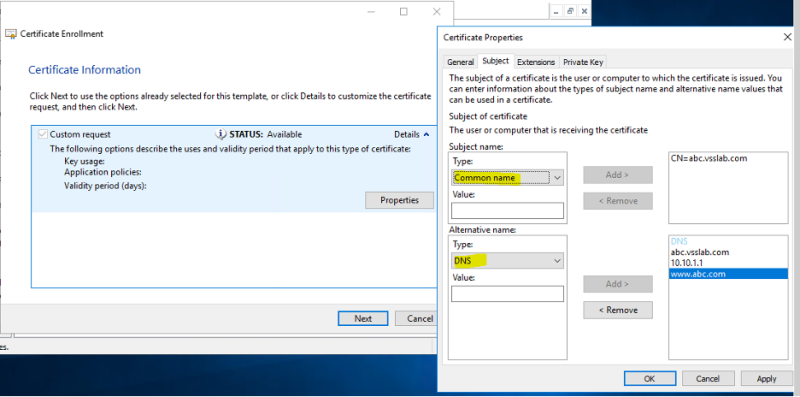Remove the selected alternative name entry
Screen dimensions: 800x397
tap(618, 310)
